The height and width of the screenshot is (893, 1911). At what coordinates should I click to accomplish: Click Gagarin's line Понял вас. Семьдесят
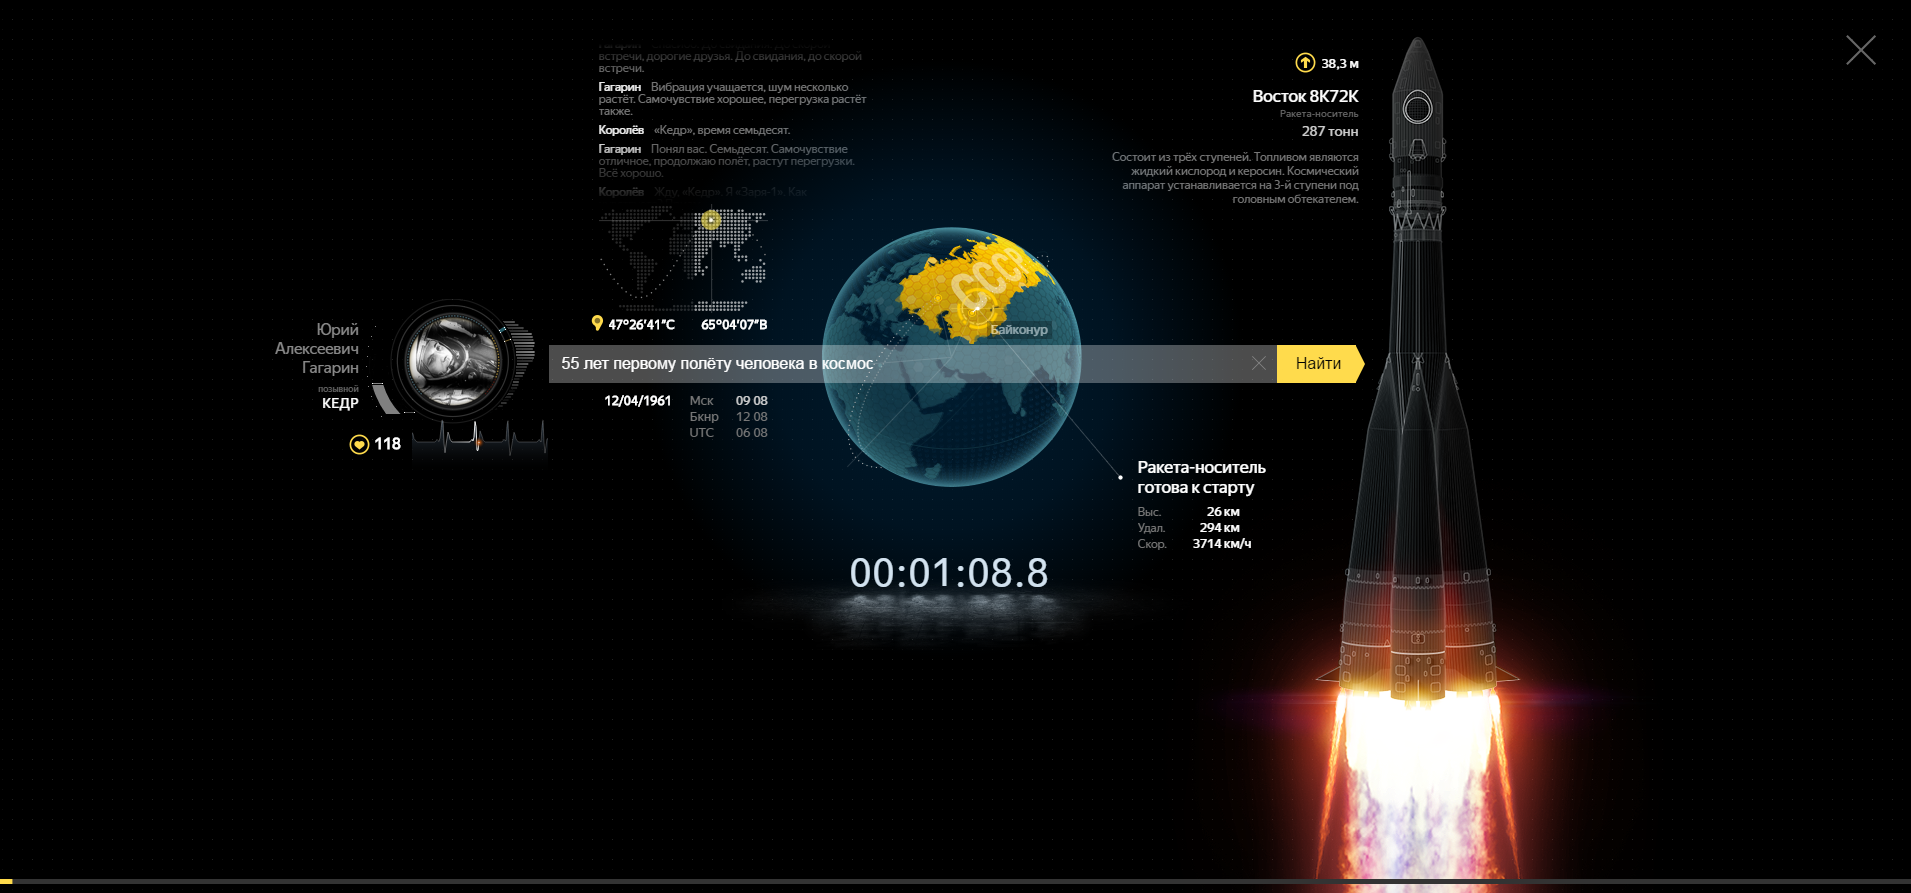[x=727, y=161]
